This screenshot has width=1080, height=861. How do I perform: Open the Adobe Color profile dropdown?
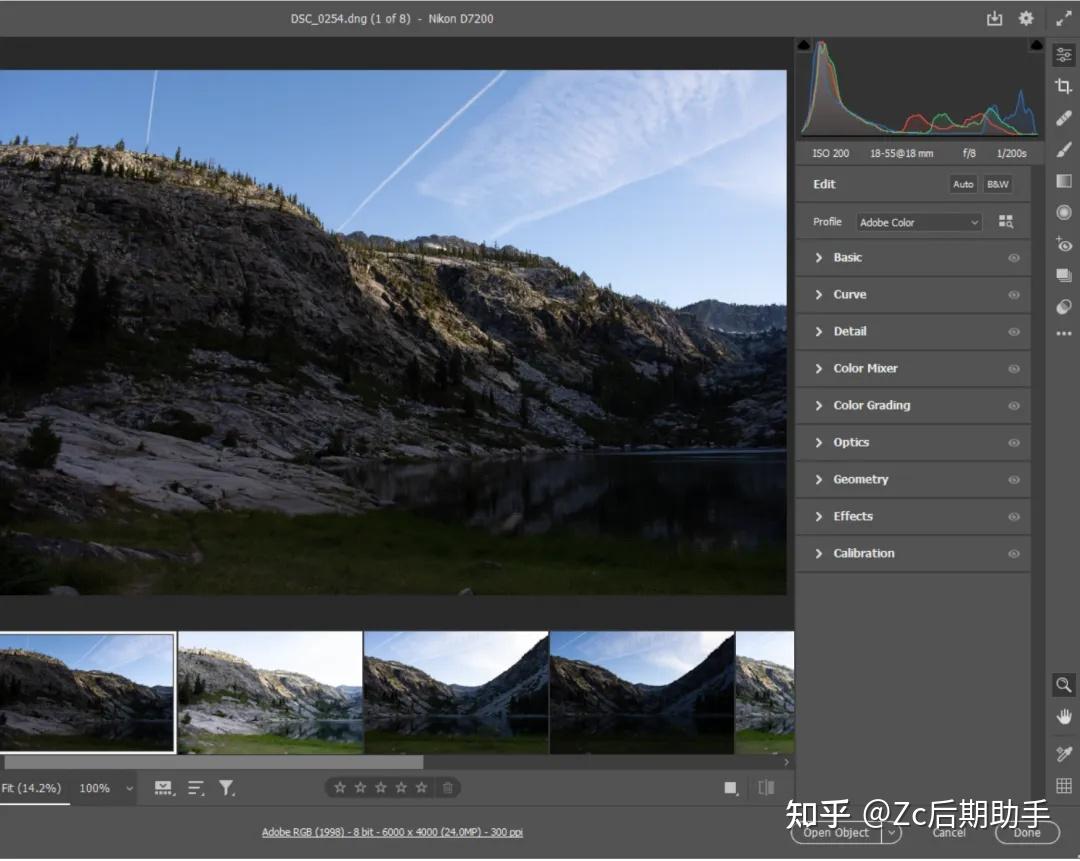(917, 222)
